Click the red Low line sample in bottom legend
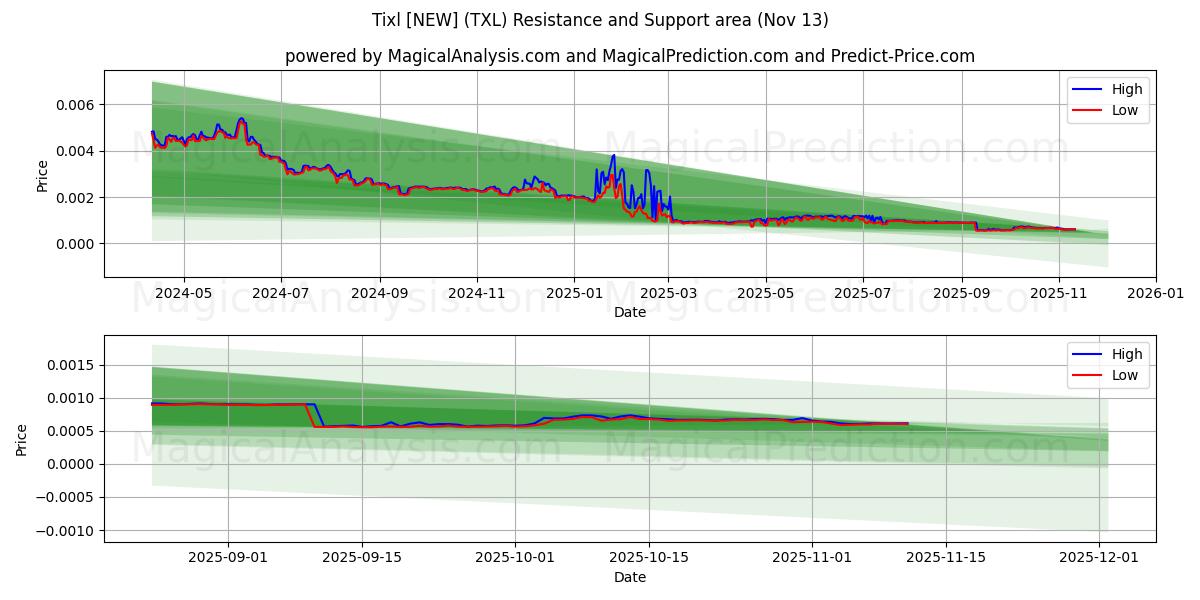 pyautogui.click(x=1087, y=374)
